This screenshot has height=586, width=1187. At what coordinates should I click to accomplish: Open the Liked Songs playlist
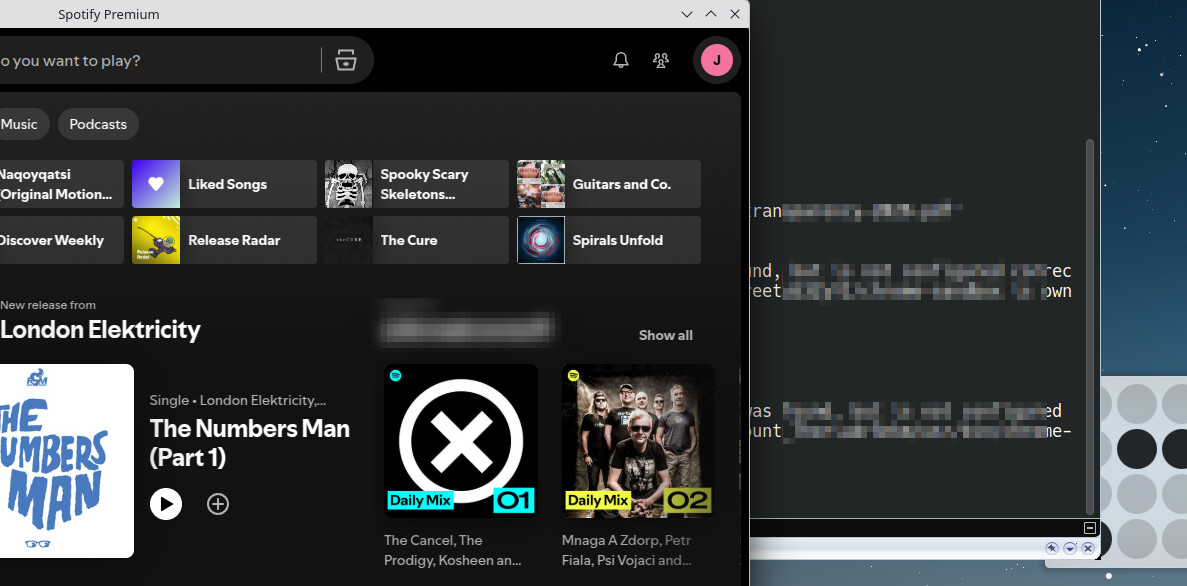tap(224, 184)
